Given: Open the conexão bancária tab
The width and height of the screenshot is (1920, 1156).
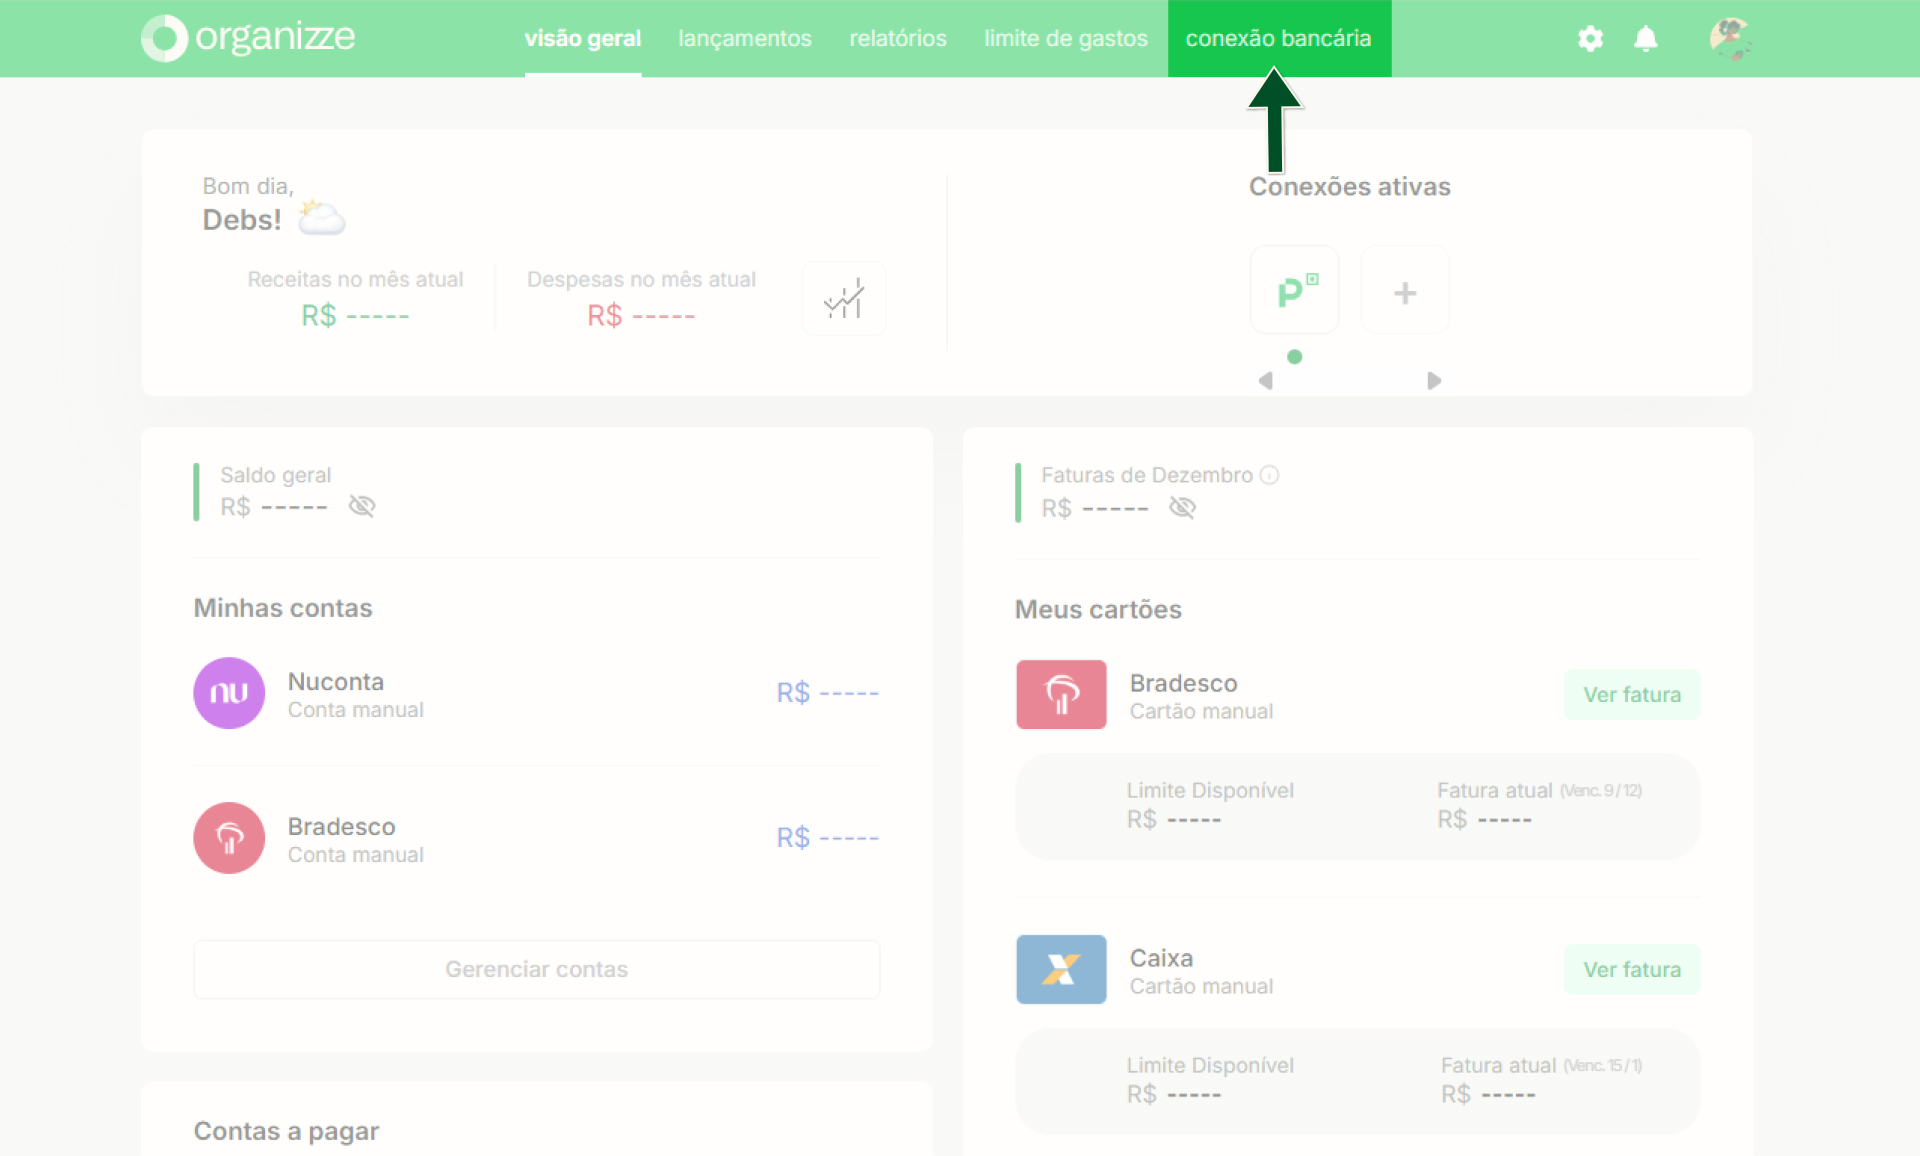Looking at the screenshot, I should coord(1279,38).
